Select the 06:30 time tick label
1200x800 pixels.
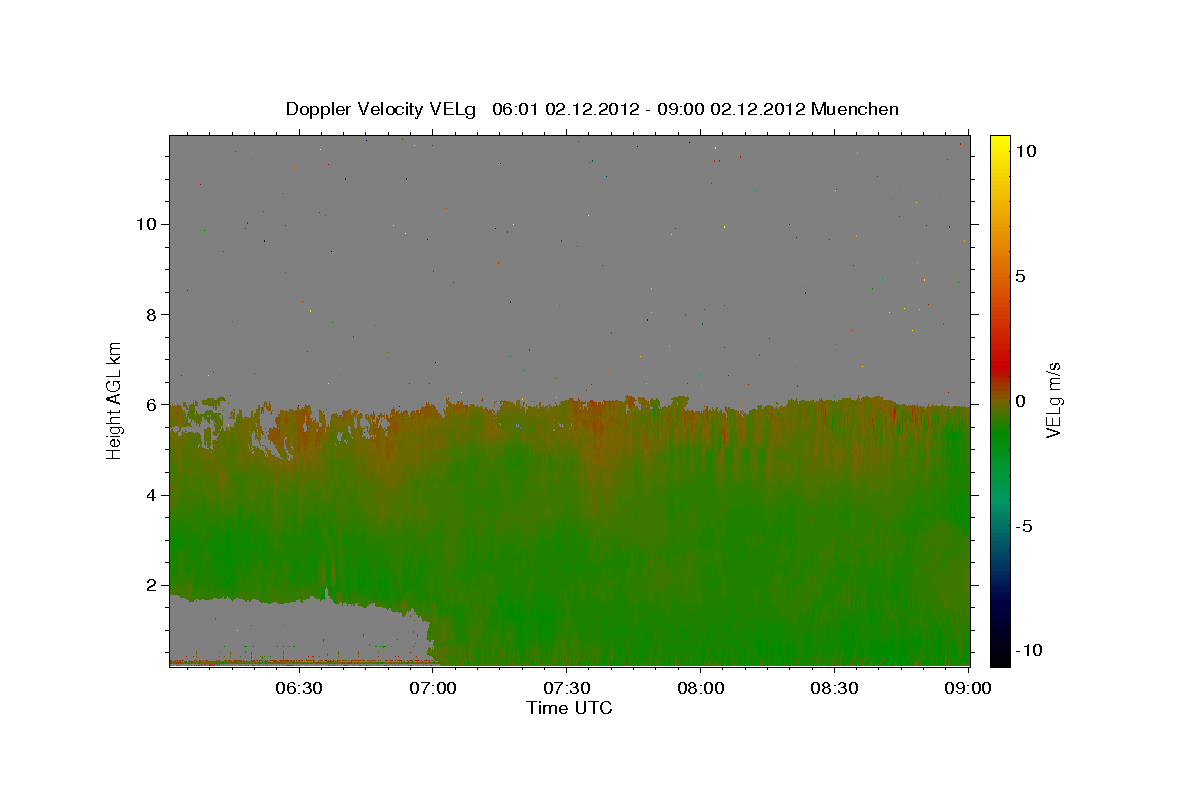pyautogui.click(x=298, y=688)
